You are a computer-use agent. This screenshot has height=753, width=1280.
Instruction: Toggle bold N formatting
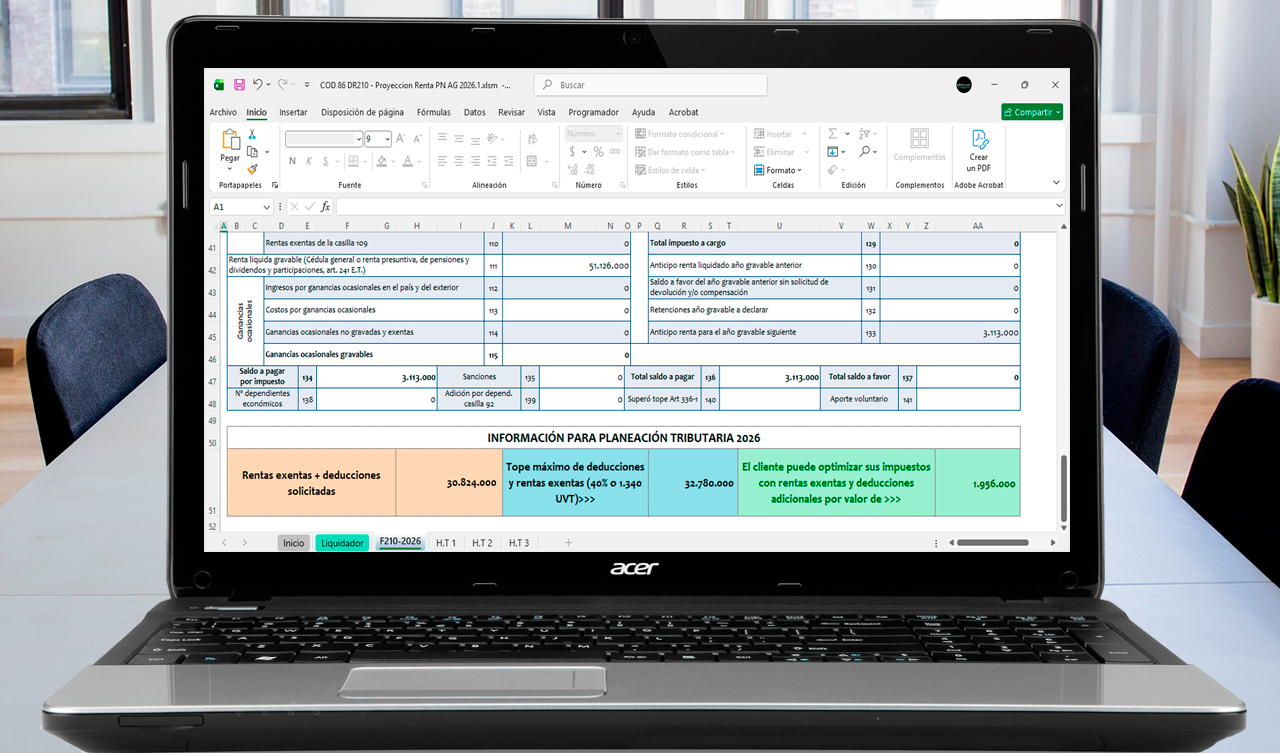tap(292, 161)
